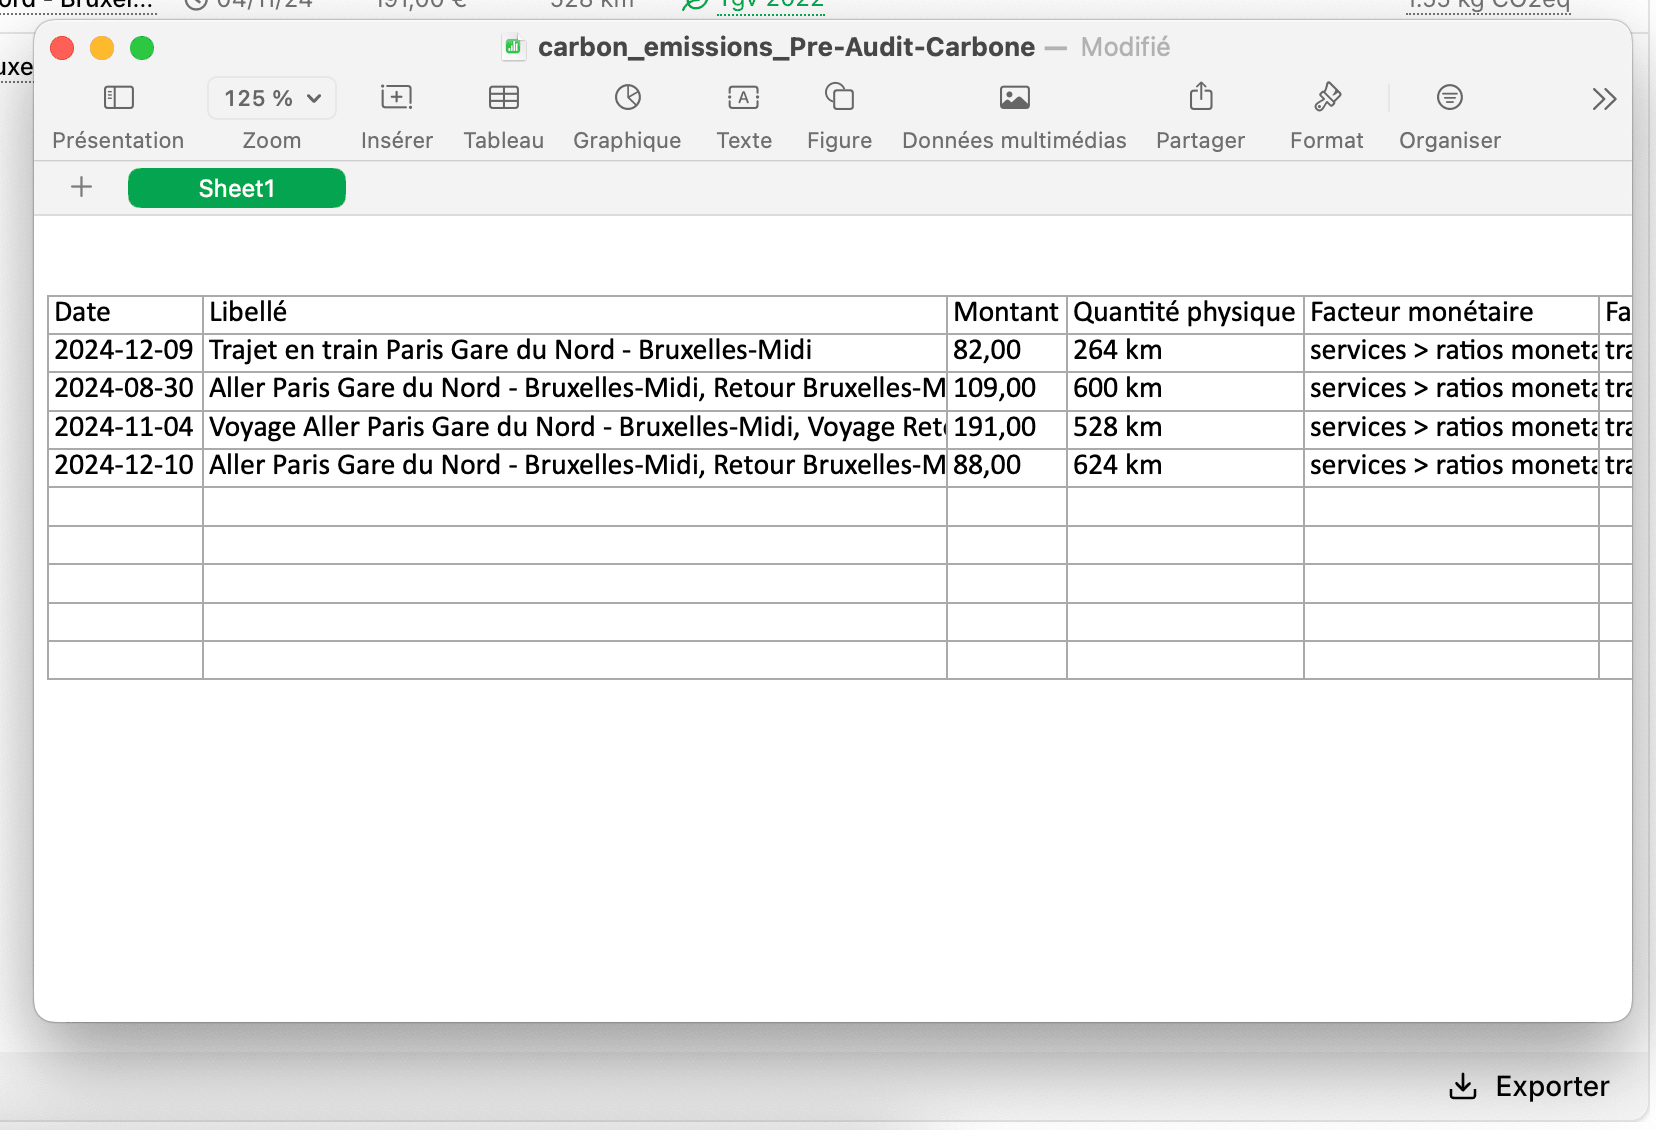Open Données multimédias media picker
1656x1130 pixels.
coord(1015,98)
